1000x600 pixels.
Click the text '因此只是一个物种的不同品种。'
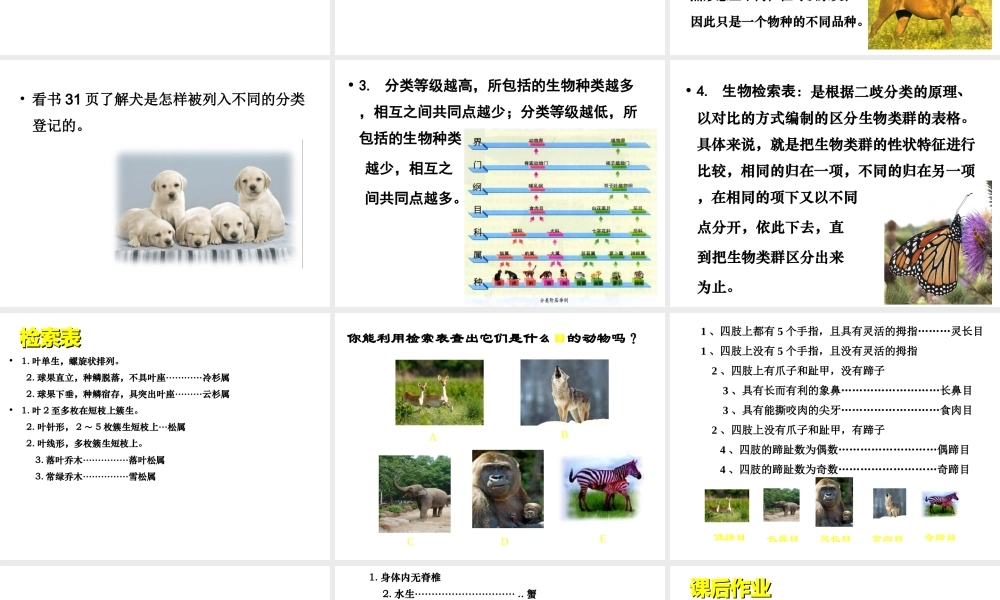[x=777, y=22]
